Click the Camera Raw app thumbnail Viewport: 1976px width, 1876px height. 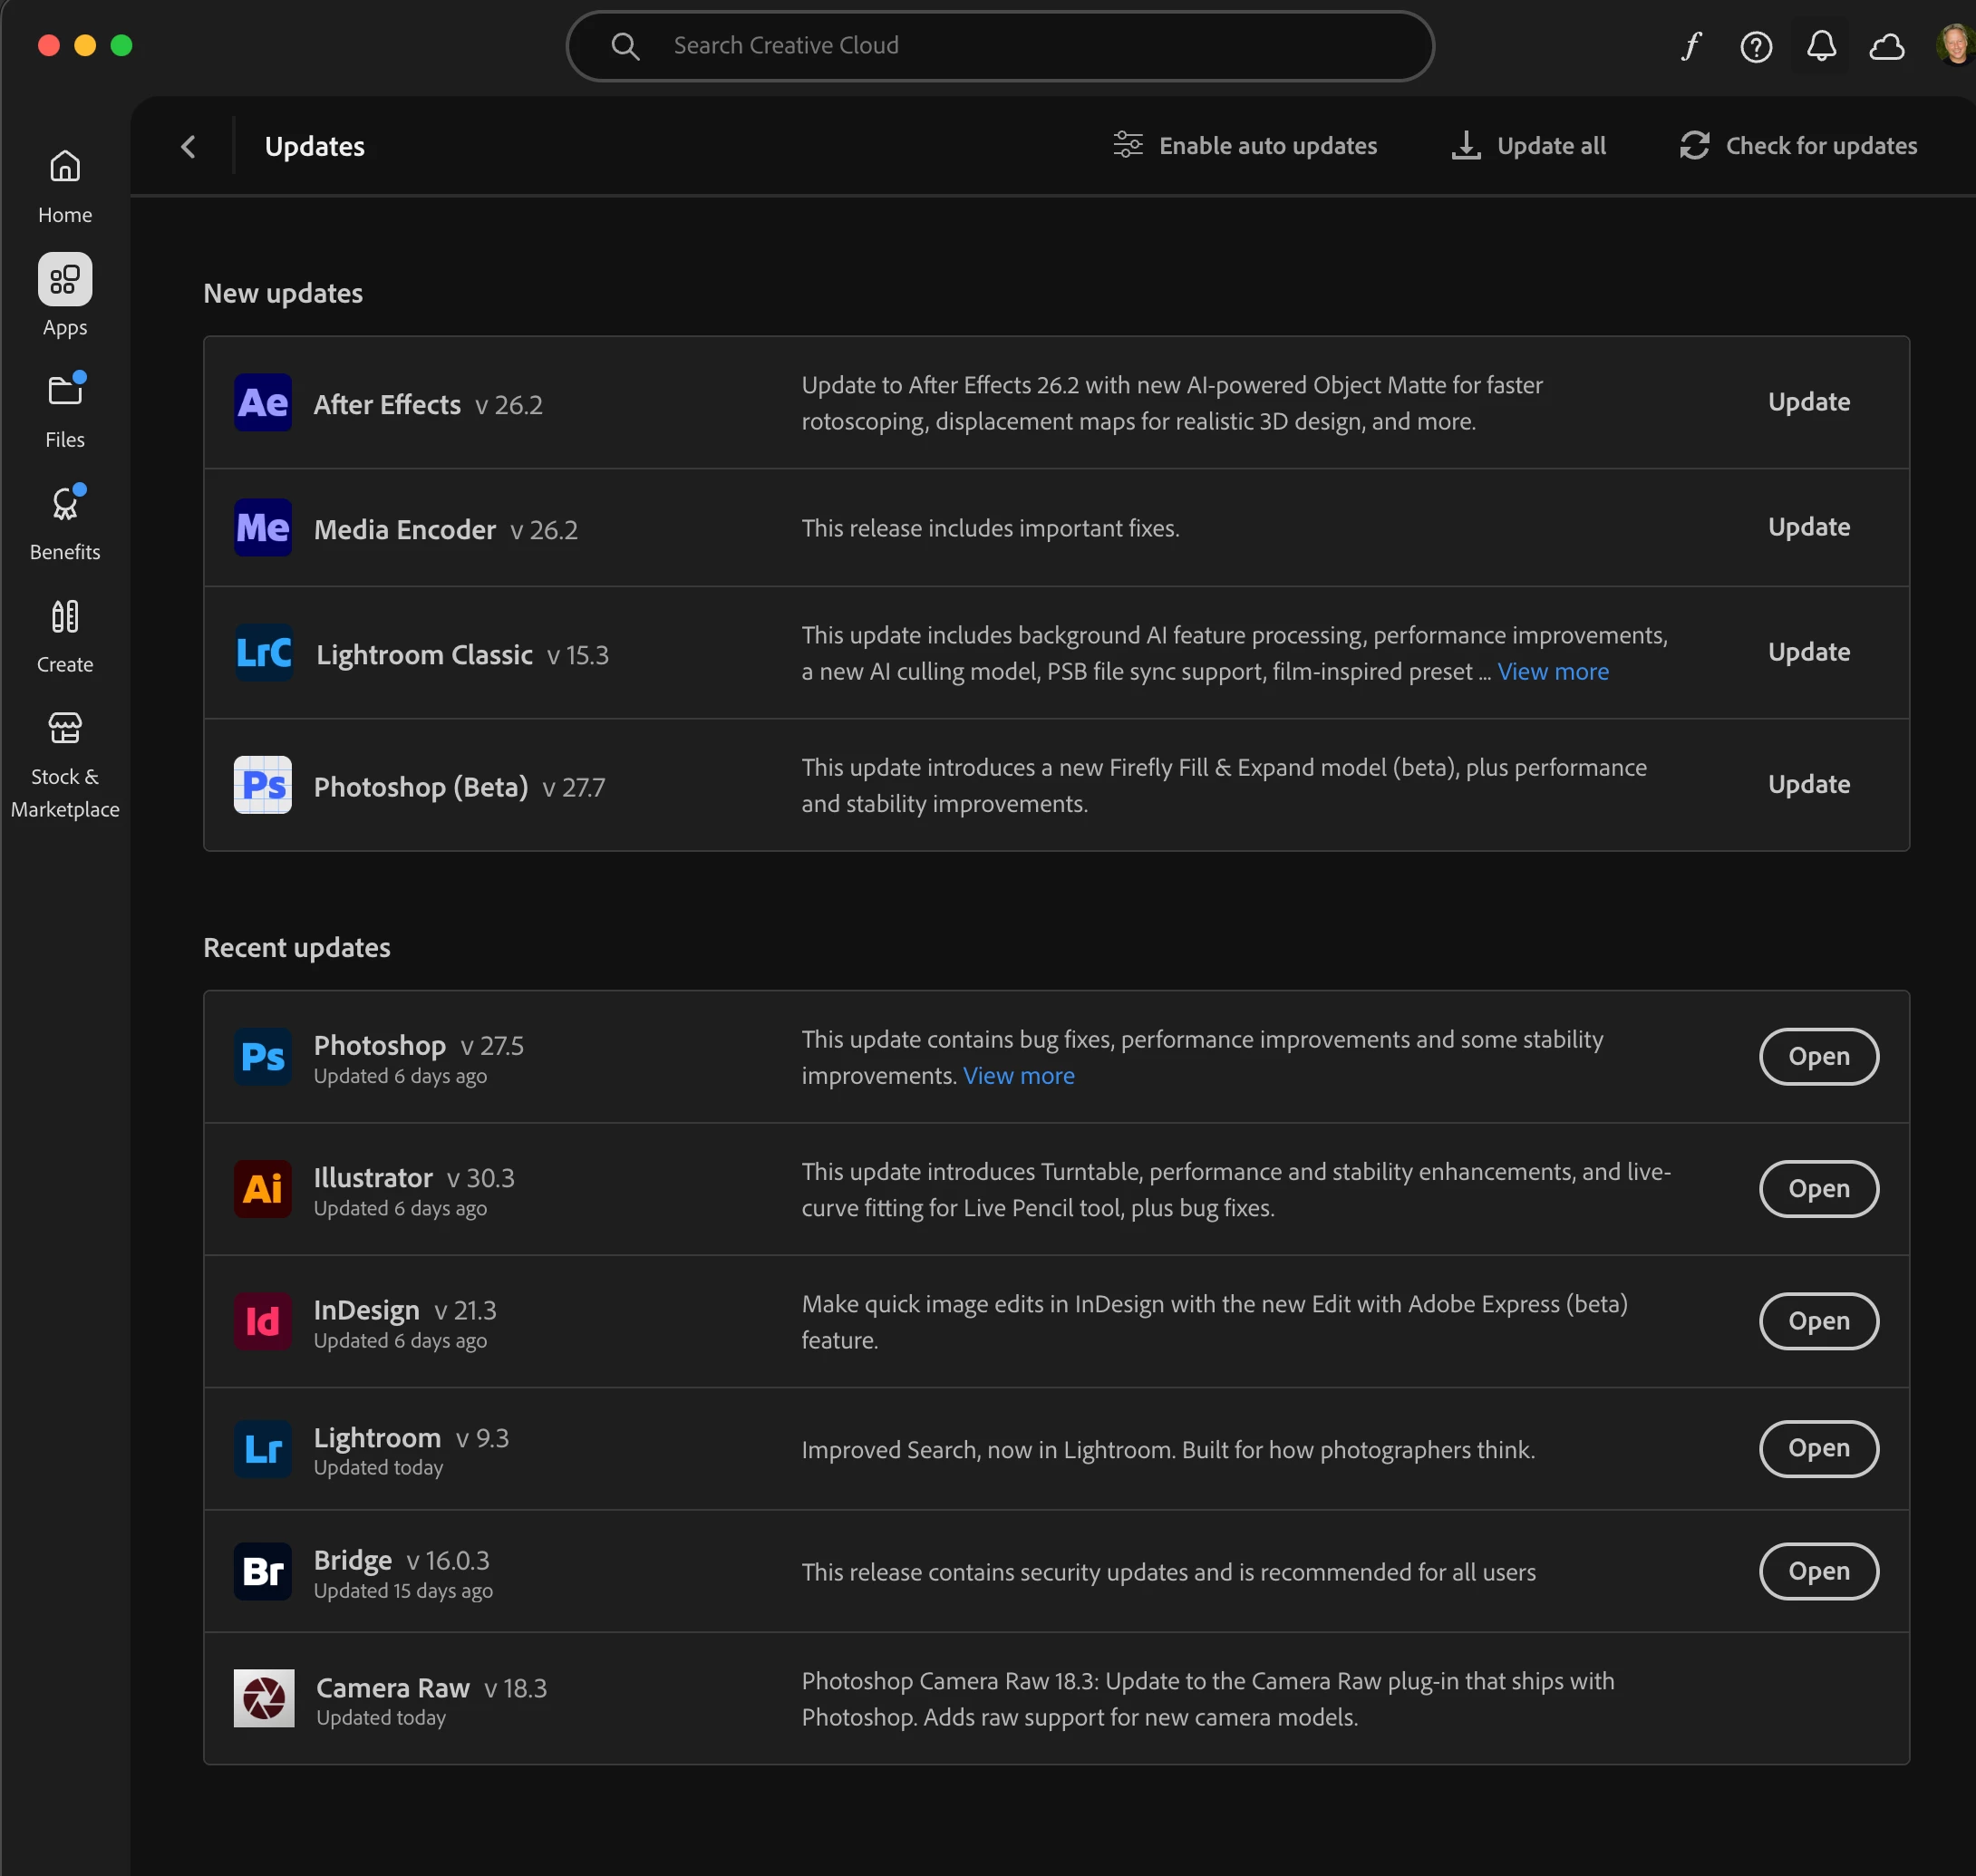pyautogui.click(x=264, y=1698)
